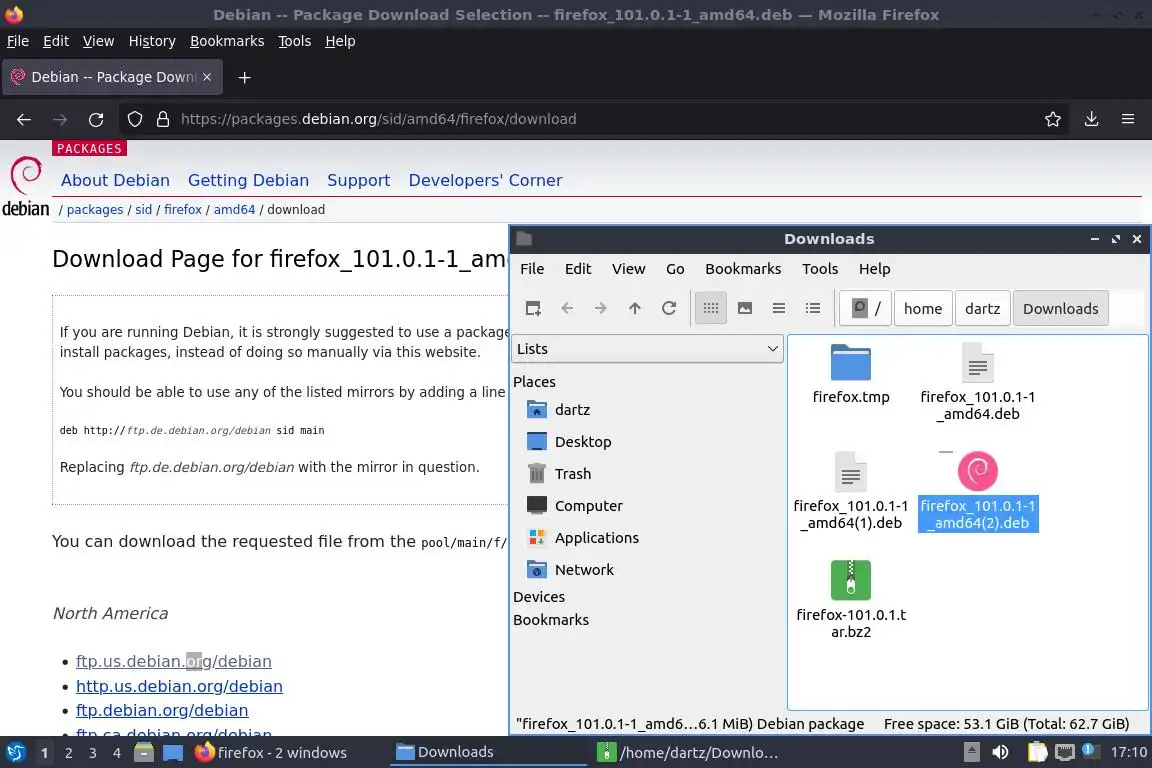Screen dimensions: 1152x768
Task: Click the About Debian link
Action: tap(115, 180)
